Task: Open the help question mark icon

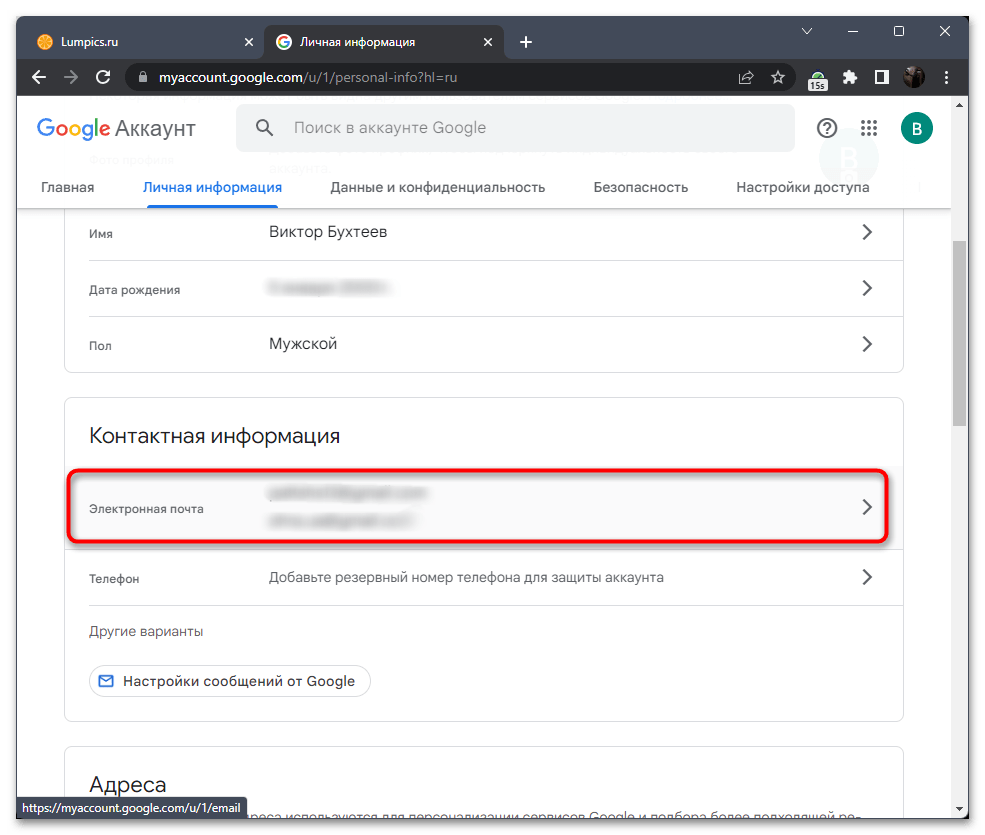Action: (x=827, y=128)
